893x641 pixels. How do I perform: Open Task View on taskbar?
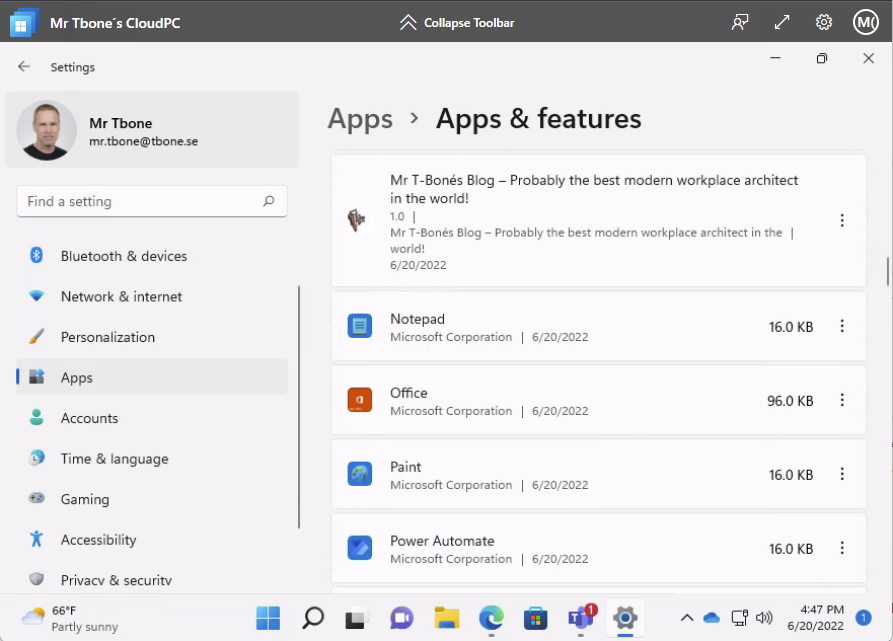(x=357, y=618)
